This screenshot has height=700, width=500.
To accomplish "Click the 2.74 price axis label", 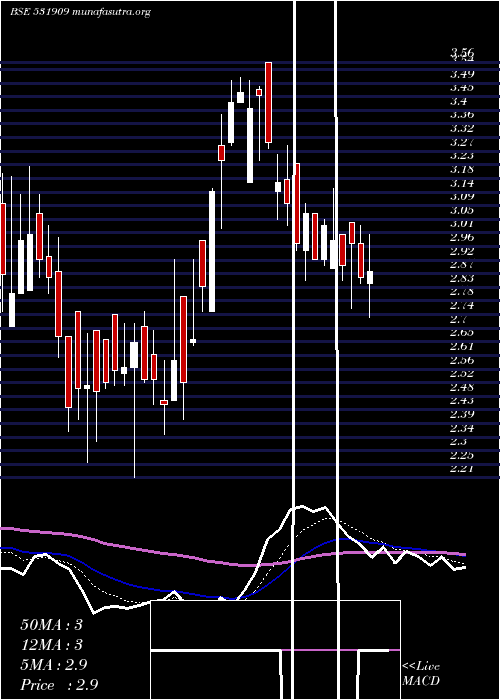I will 462,306.
